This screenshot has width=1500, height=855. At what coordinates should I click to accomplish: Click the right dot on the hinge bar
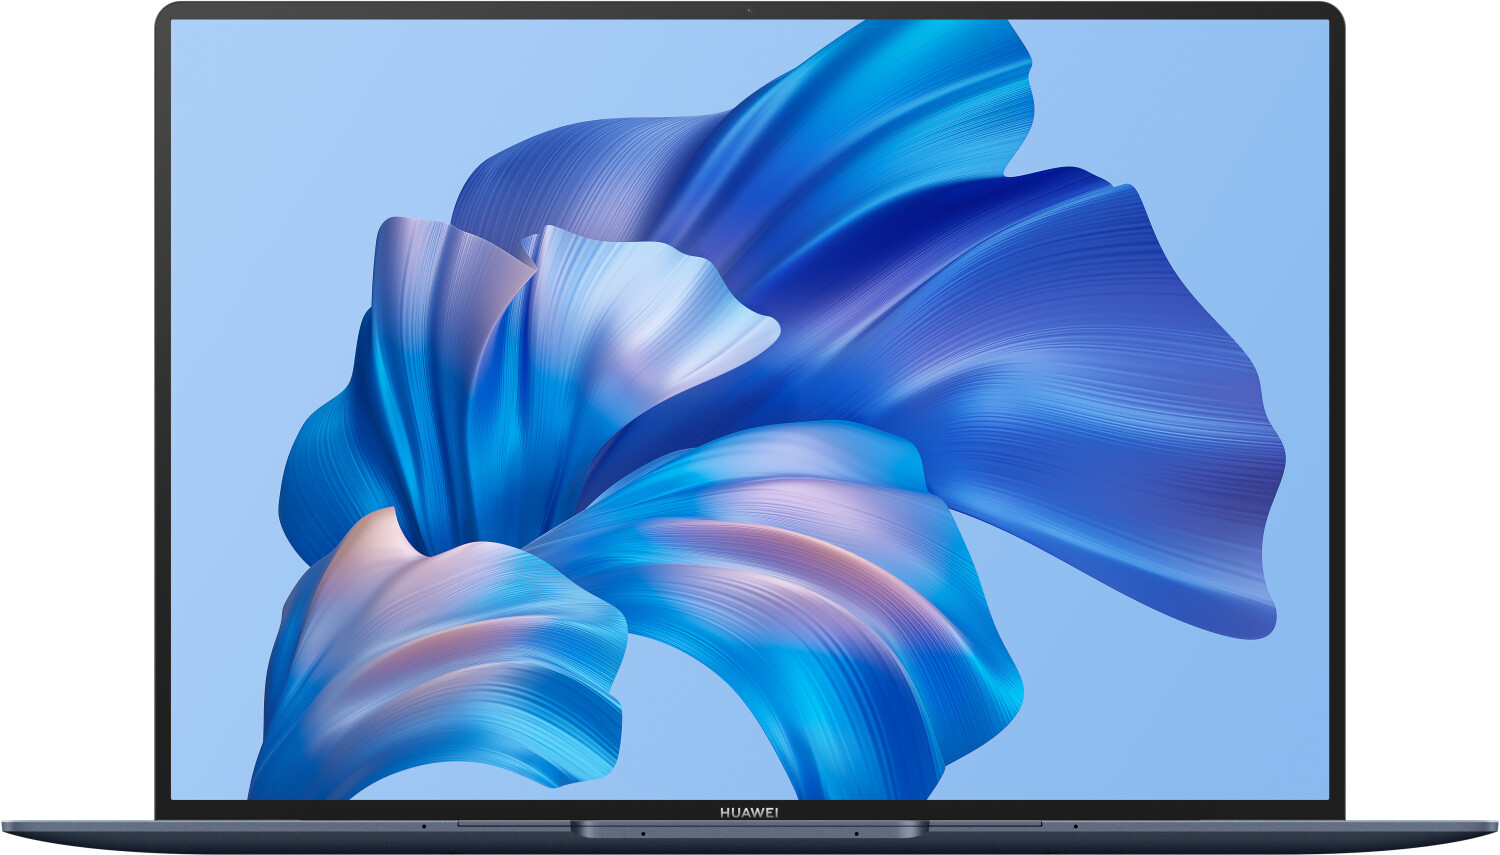coord(856,833)
